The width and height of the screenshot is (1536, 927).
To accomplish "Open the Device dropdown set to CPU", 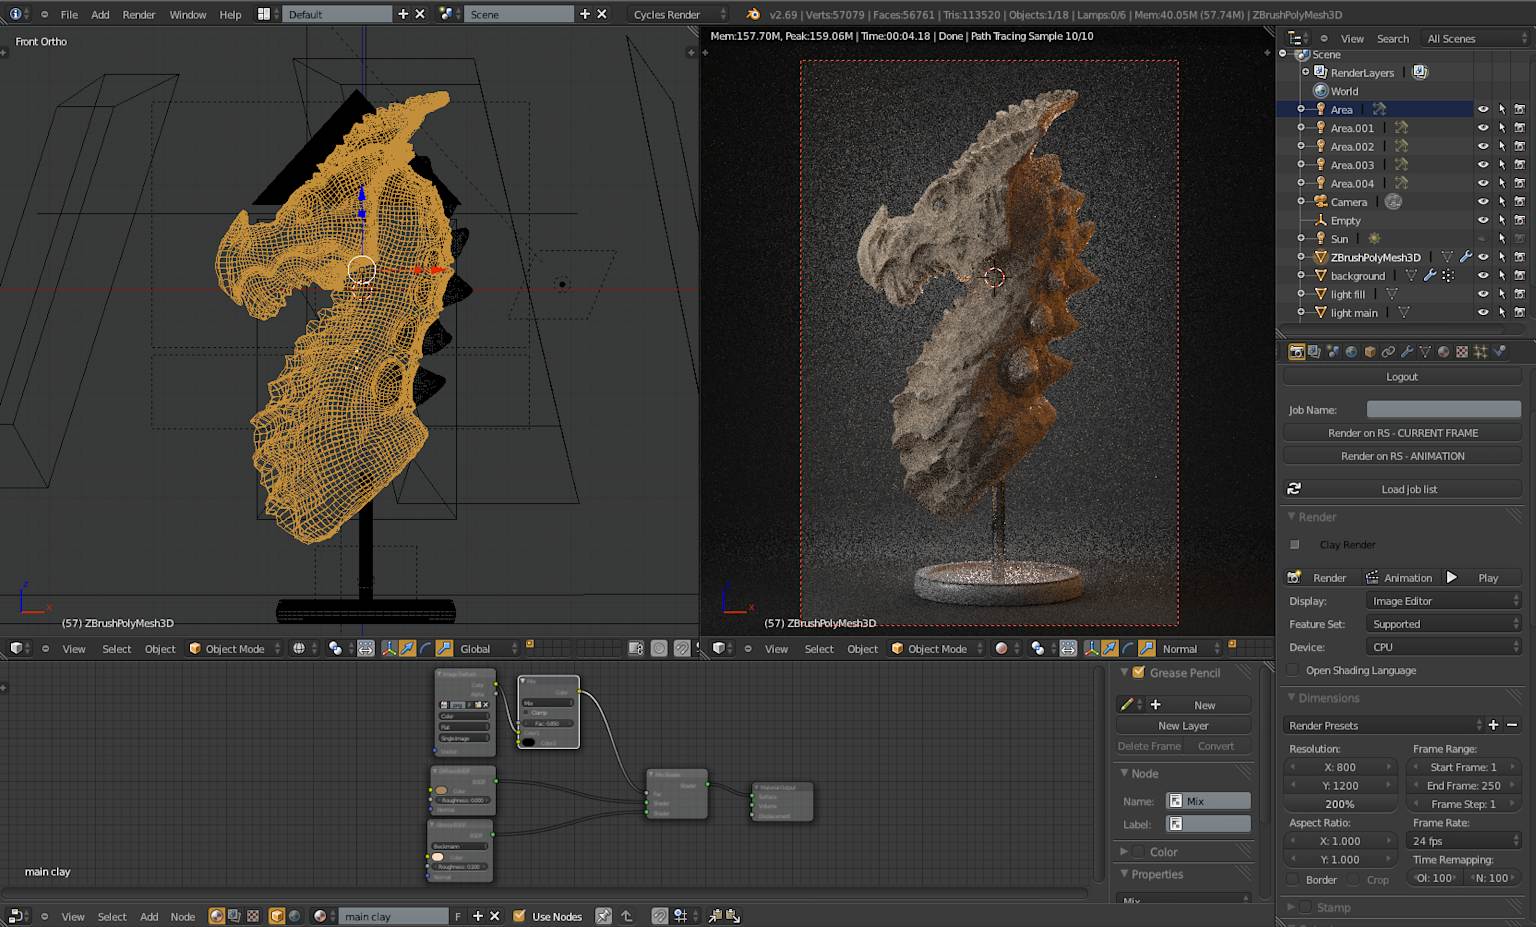I will pyautogui.click(x=1443, y=647).
